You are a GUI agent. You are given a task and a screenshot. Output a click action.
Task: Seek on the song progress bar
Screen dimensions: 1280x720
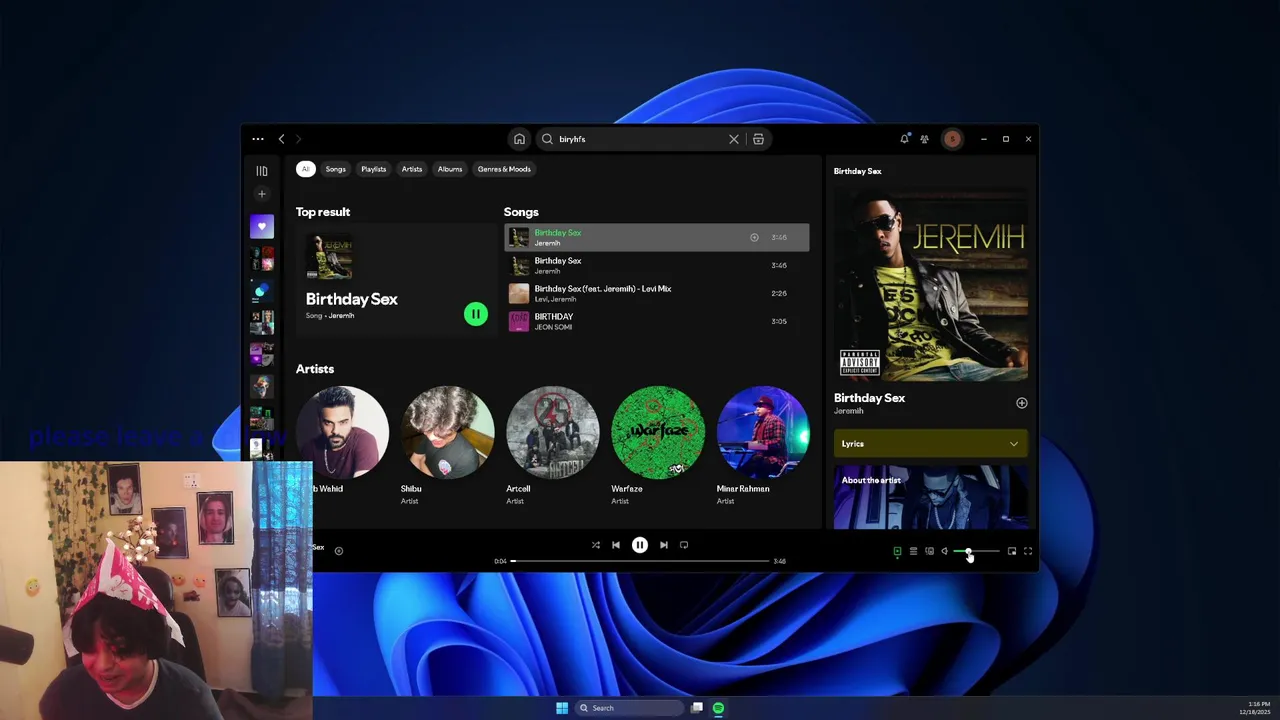click(x=640, y=561)
